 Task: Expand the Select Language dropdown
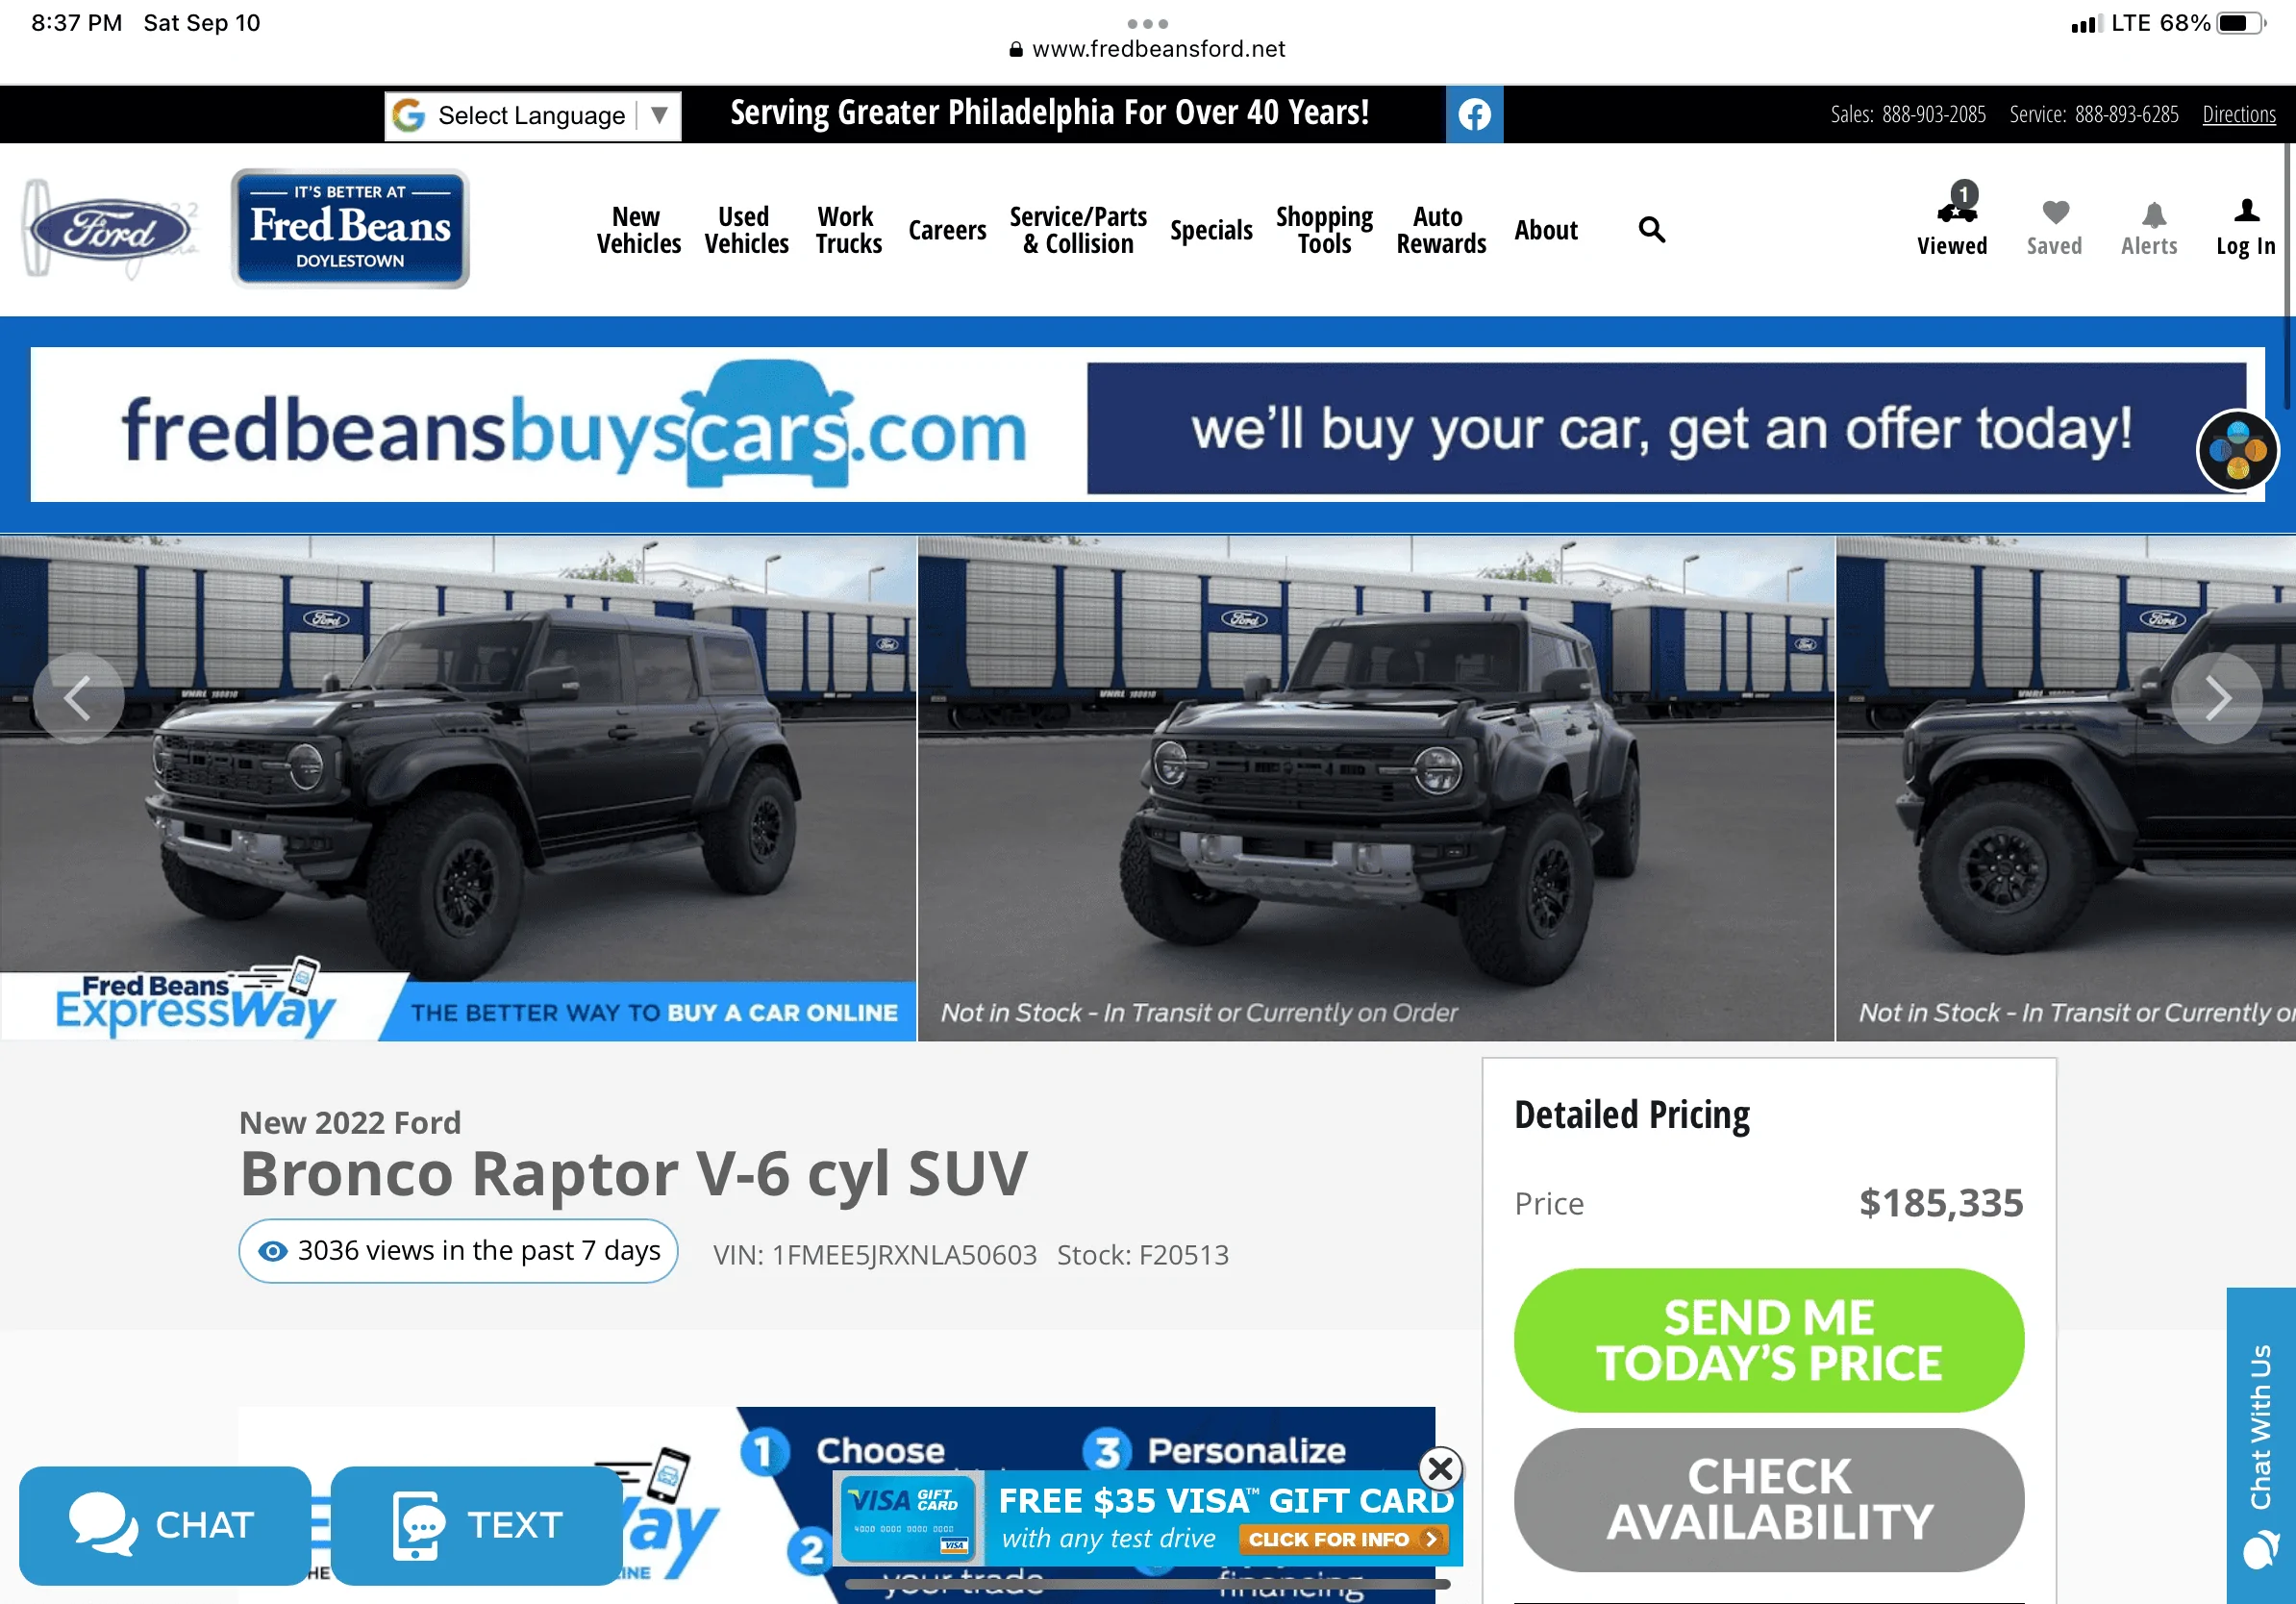(533, 116)
